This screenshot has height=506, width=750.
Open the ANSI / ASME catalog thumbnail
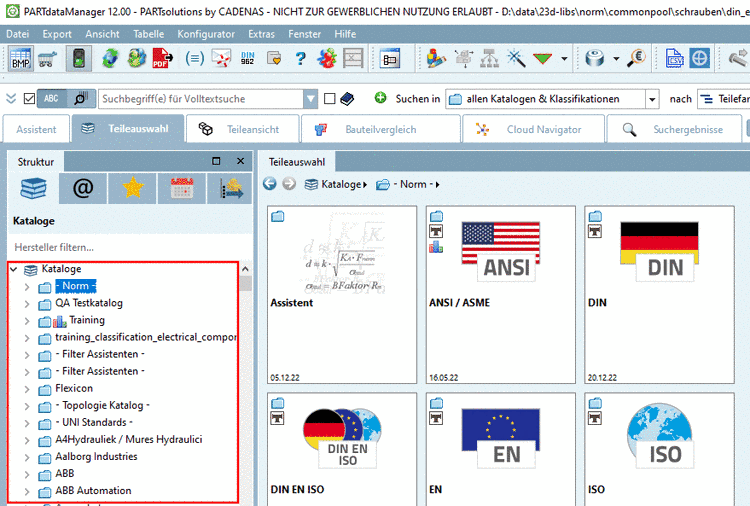coord(501,295)
